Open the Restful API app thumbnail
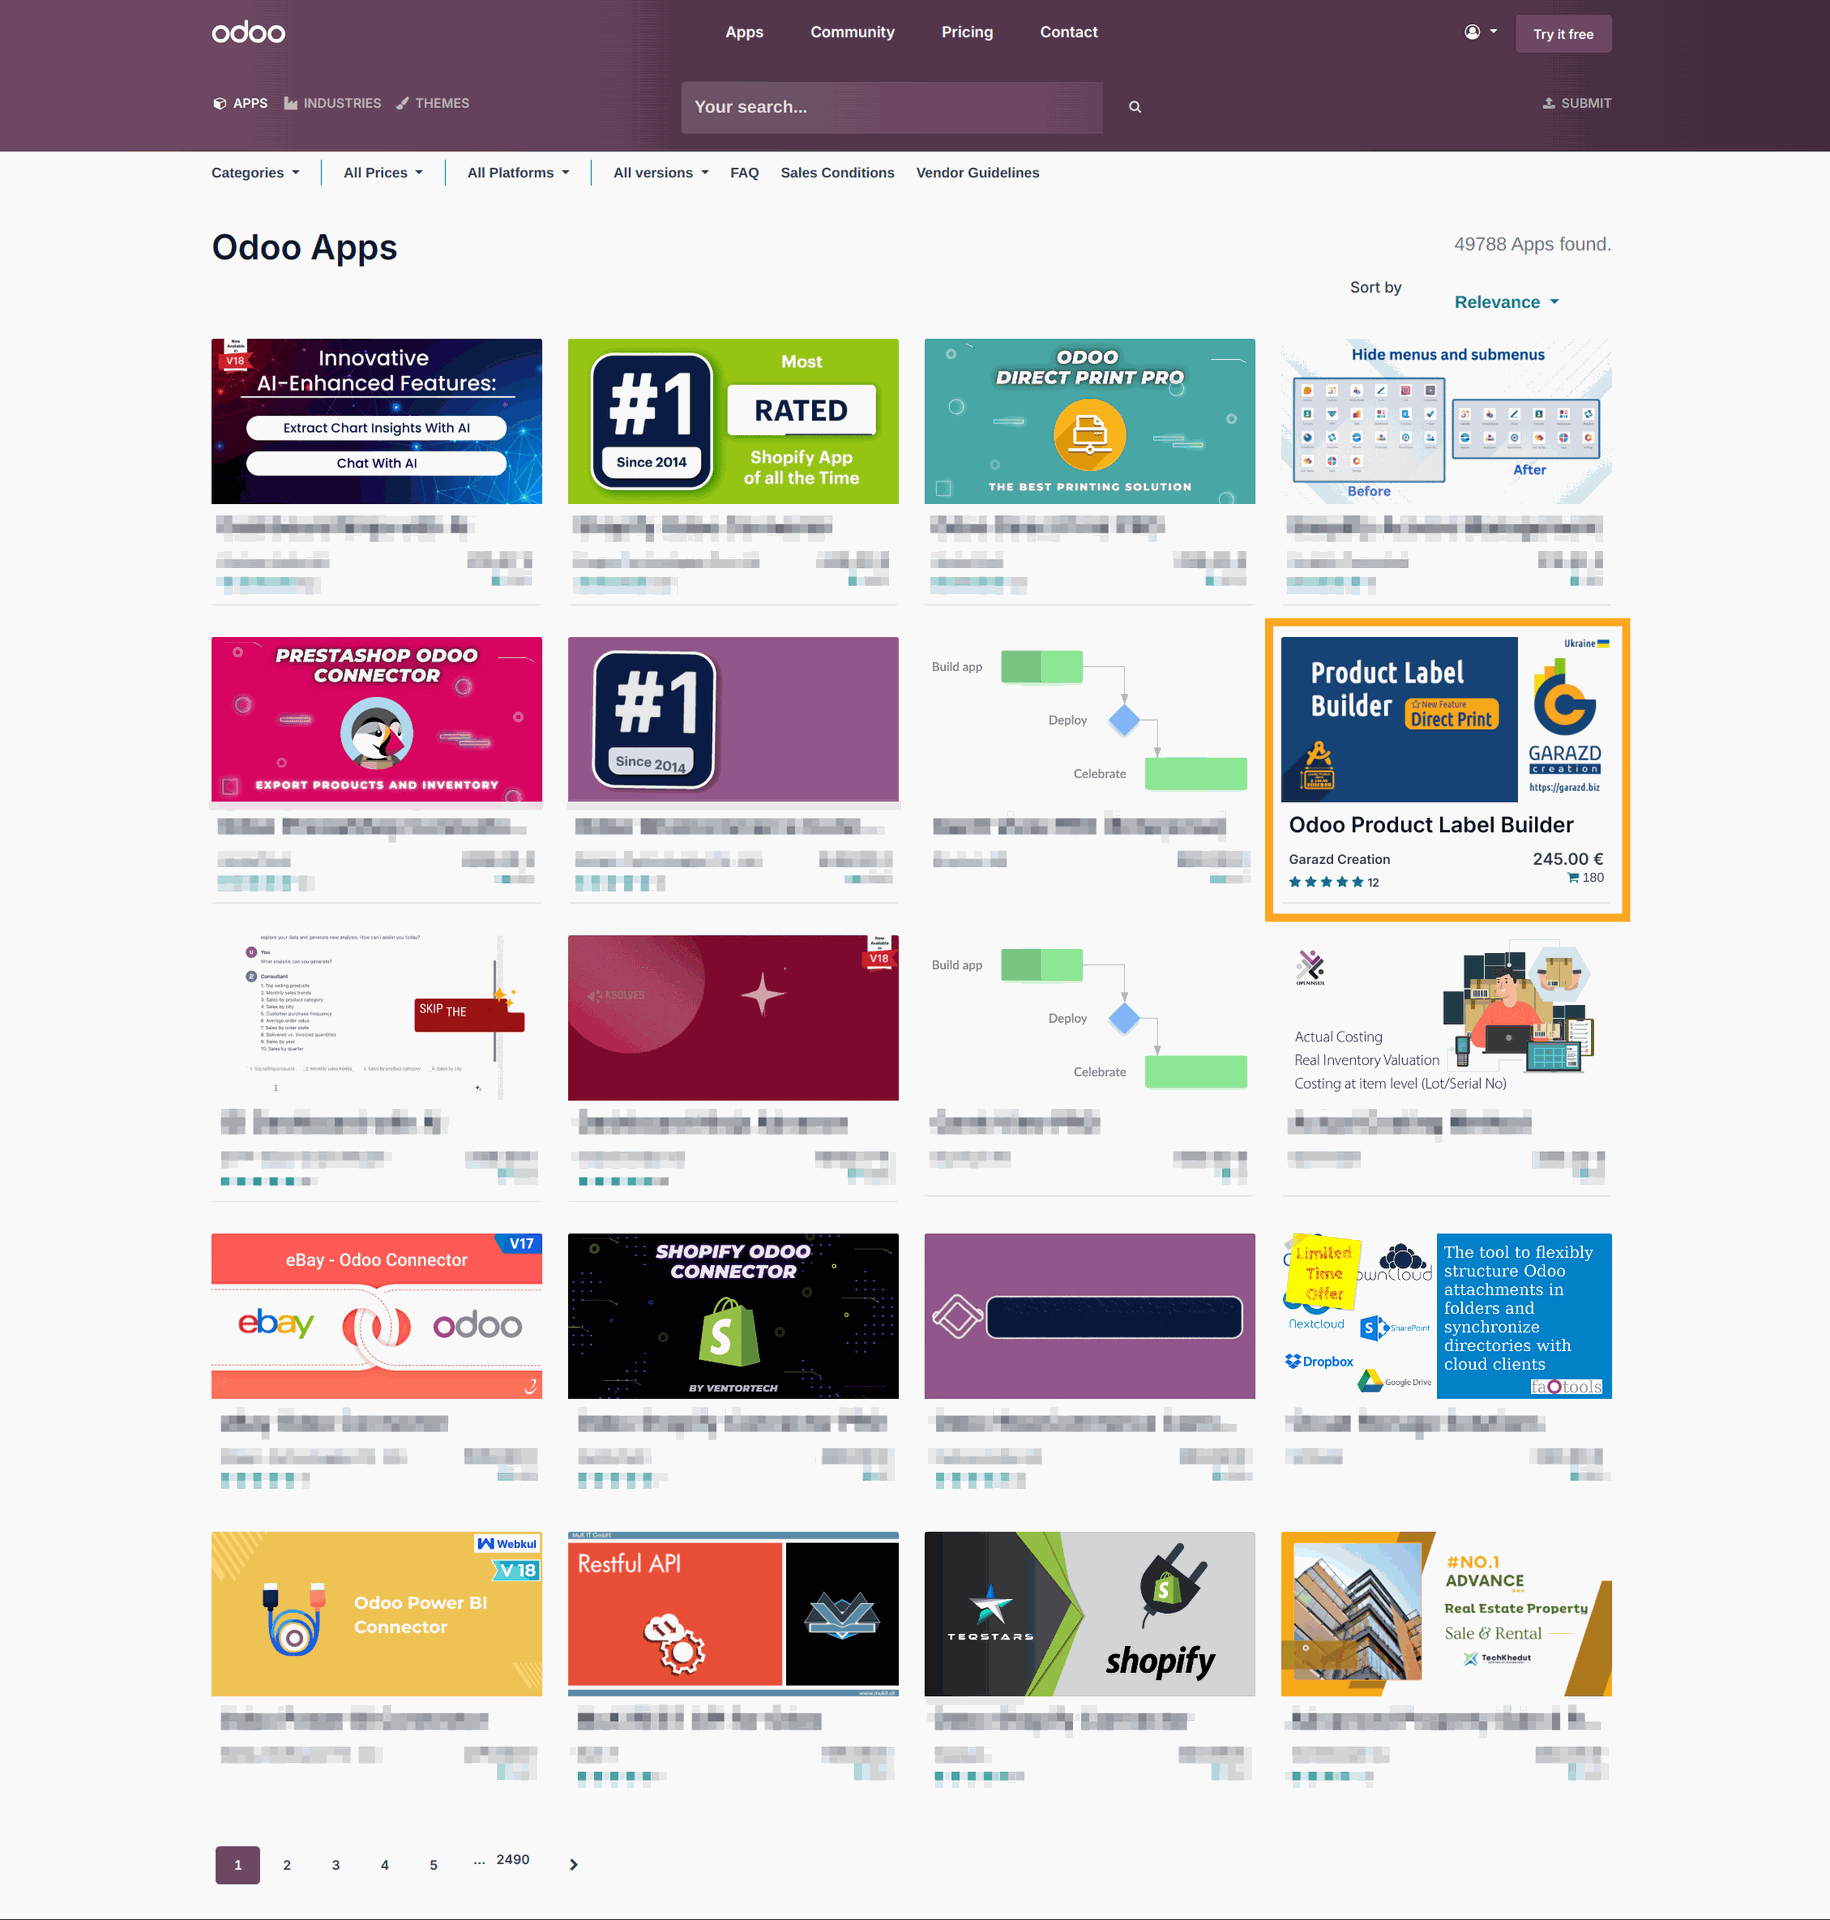1830x1920 pixels. click(x=733, y=1614)
